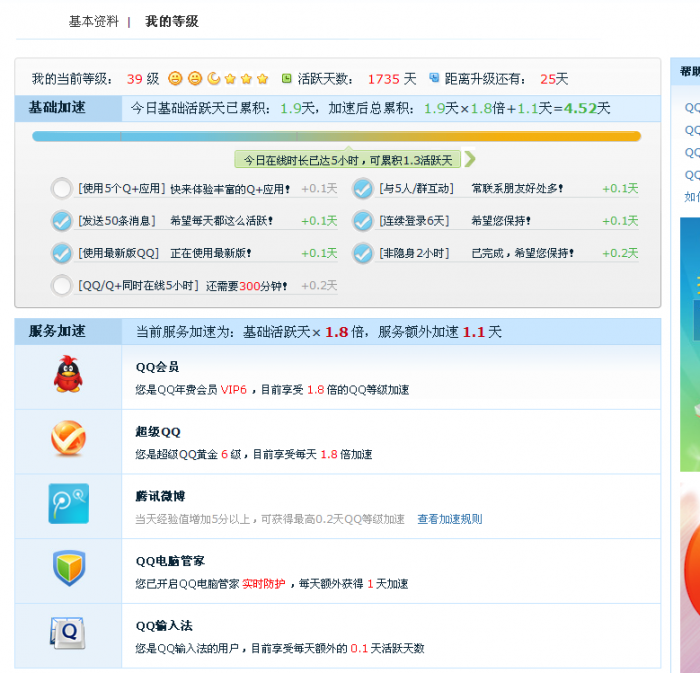700x673 pixels.
Task: Toggle the 使用最新版QQ task checkmark
Action: click(x=62, y=253)
